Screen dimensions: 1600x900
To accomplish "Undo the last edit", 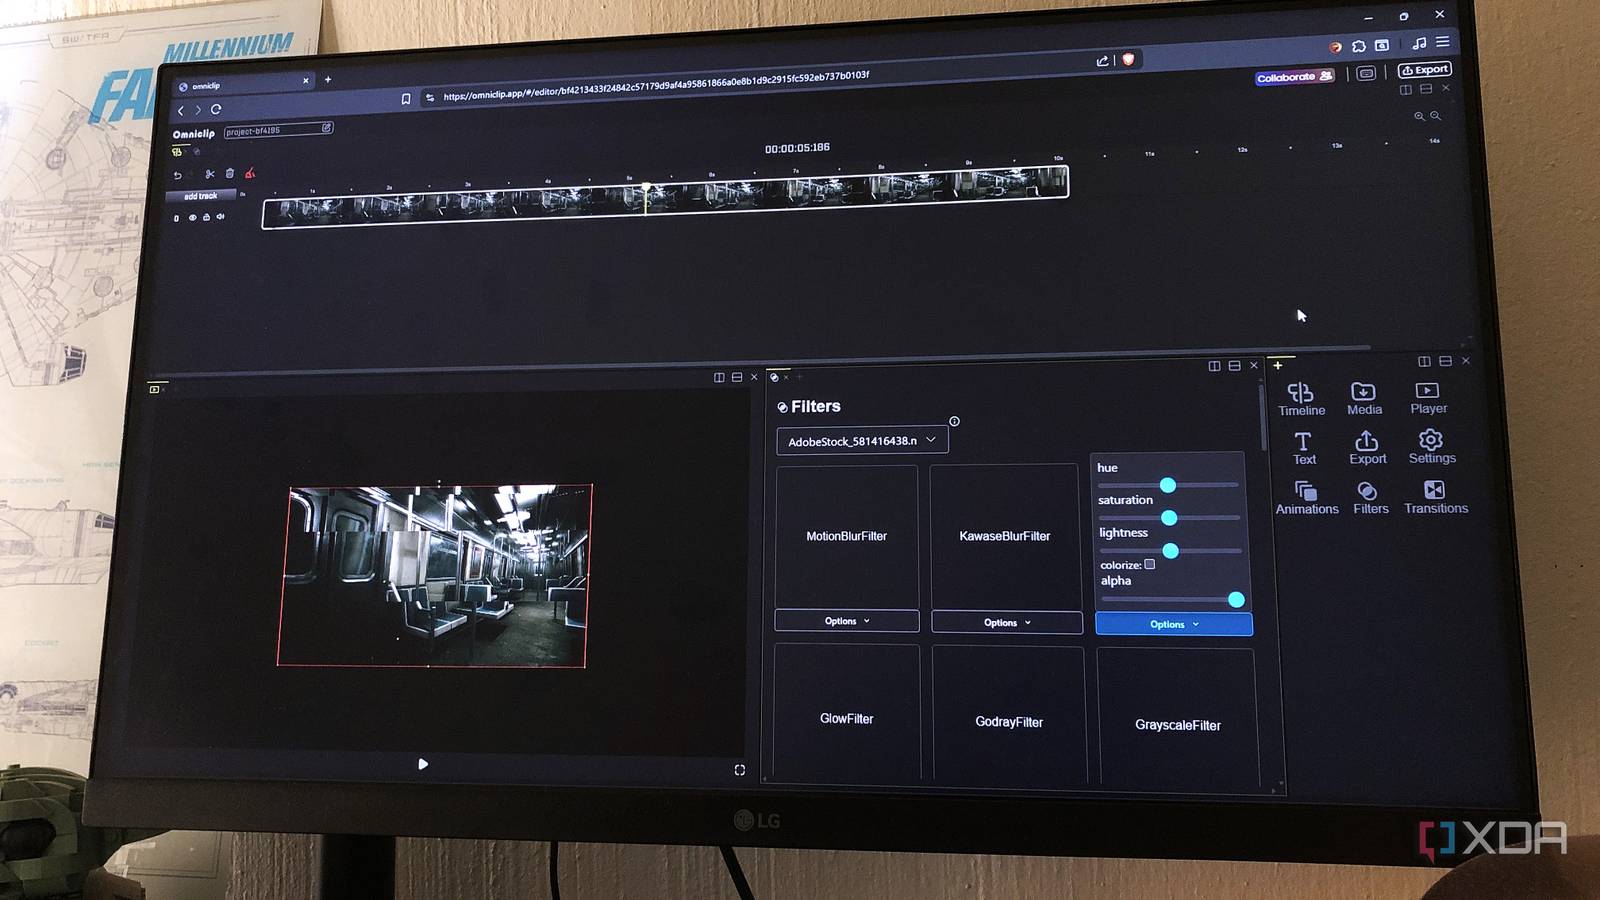I will click(x=178, y=174).
